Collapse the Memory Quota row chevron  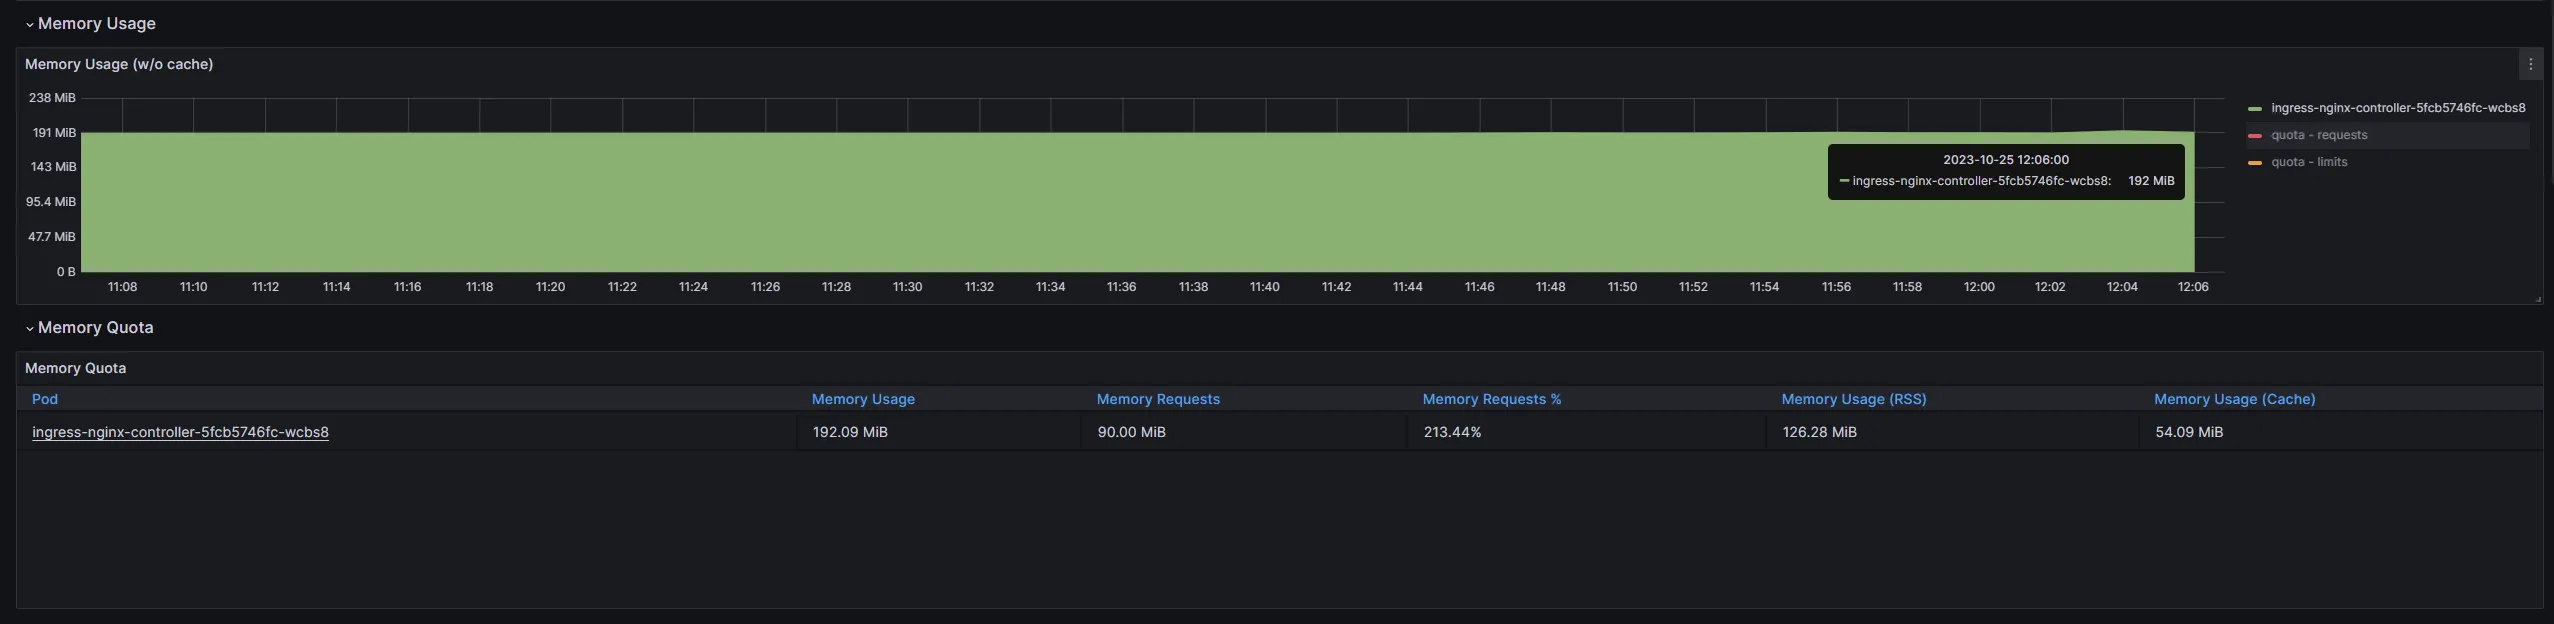(30, 328)
